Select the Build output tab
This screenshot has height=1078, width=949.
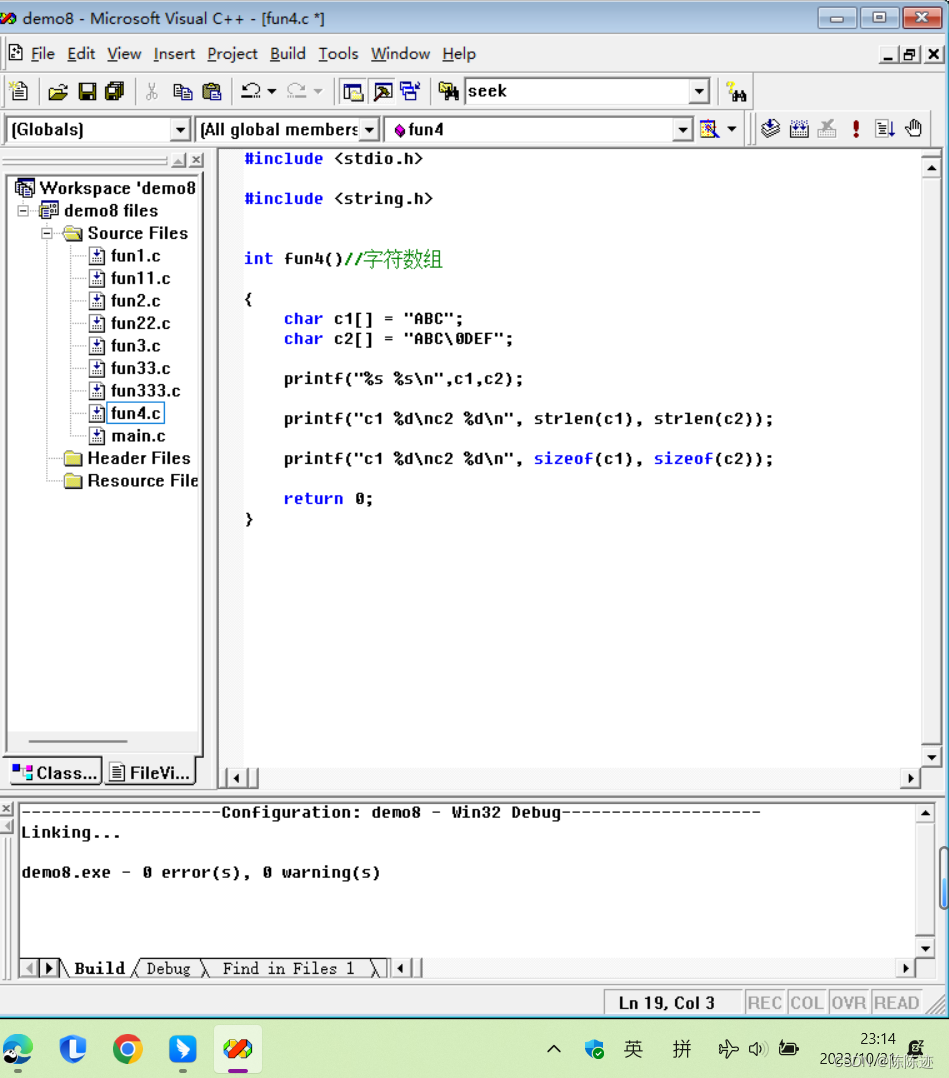click(x=100, y=968)
